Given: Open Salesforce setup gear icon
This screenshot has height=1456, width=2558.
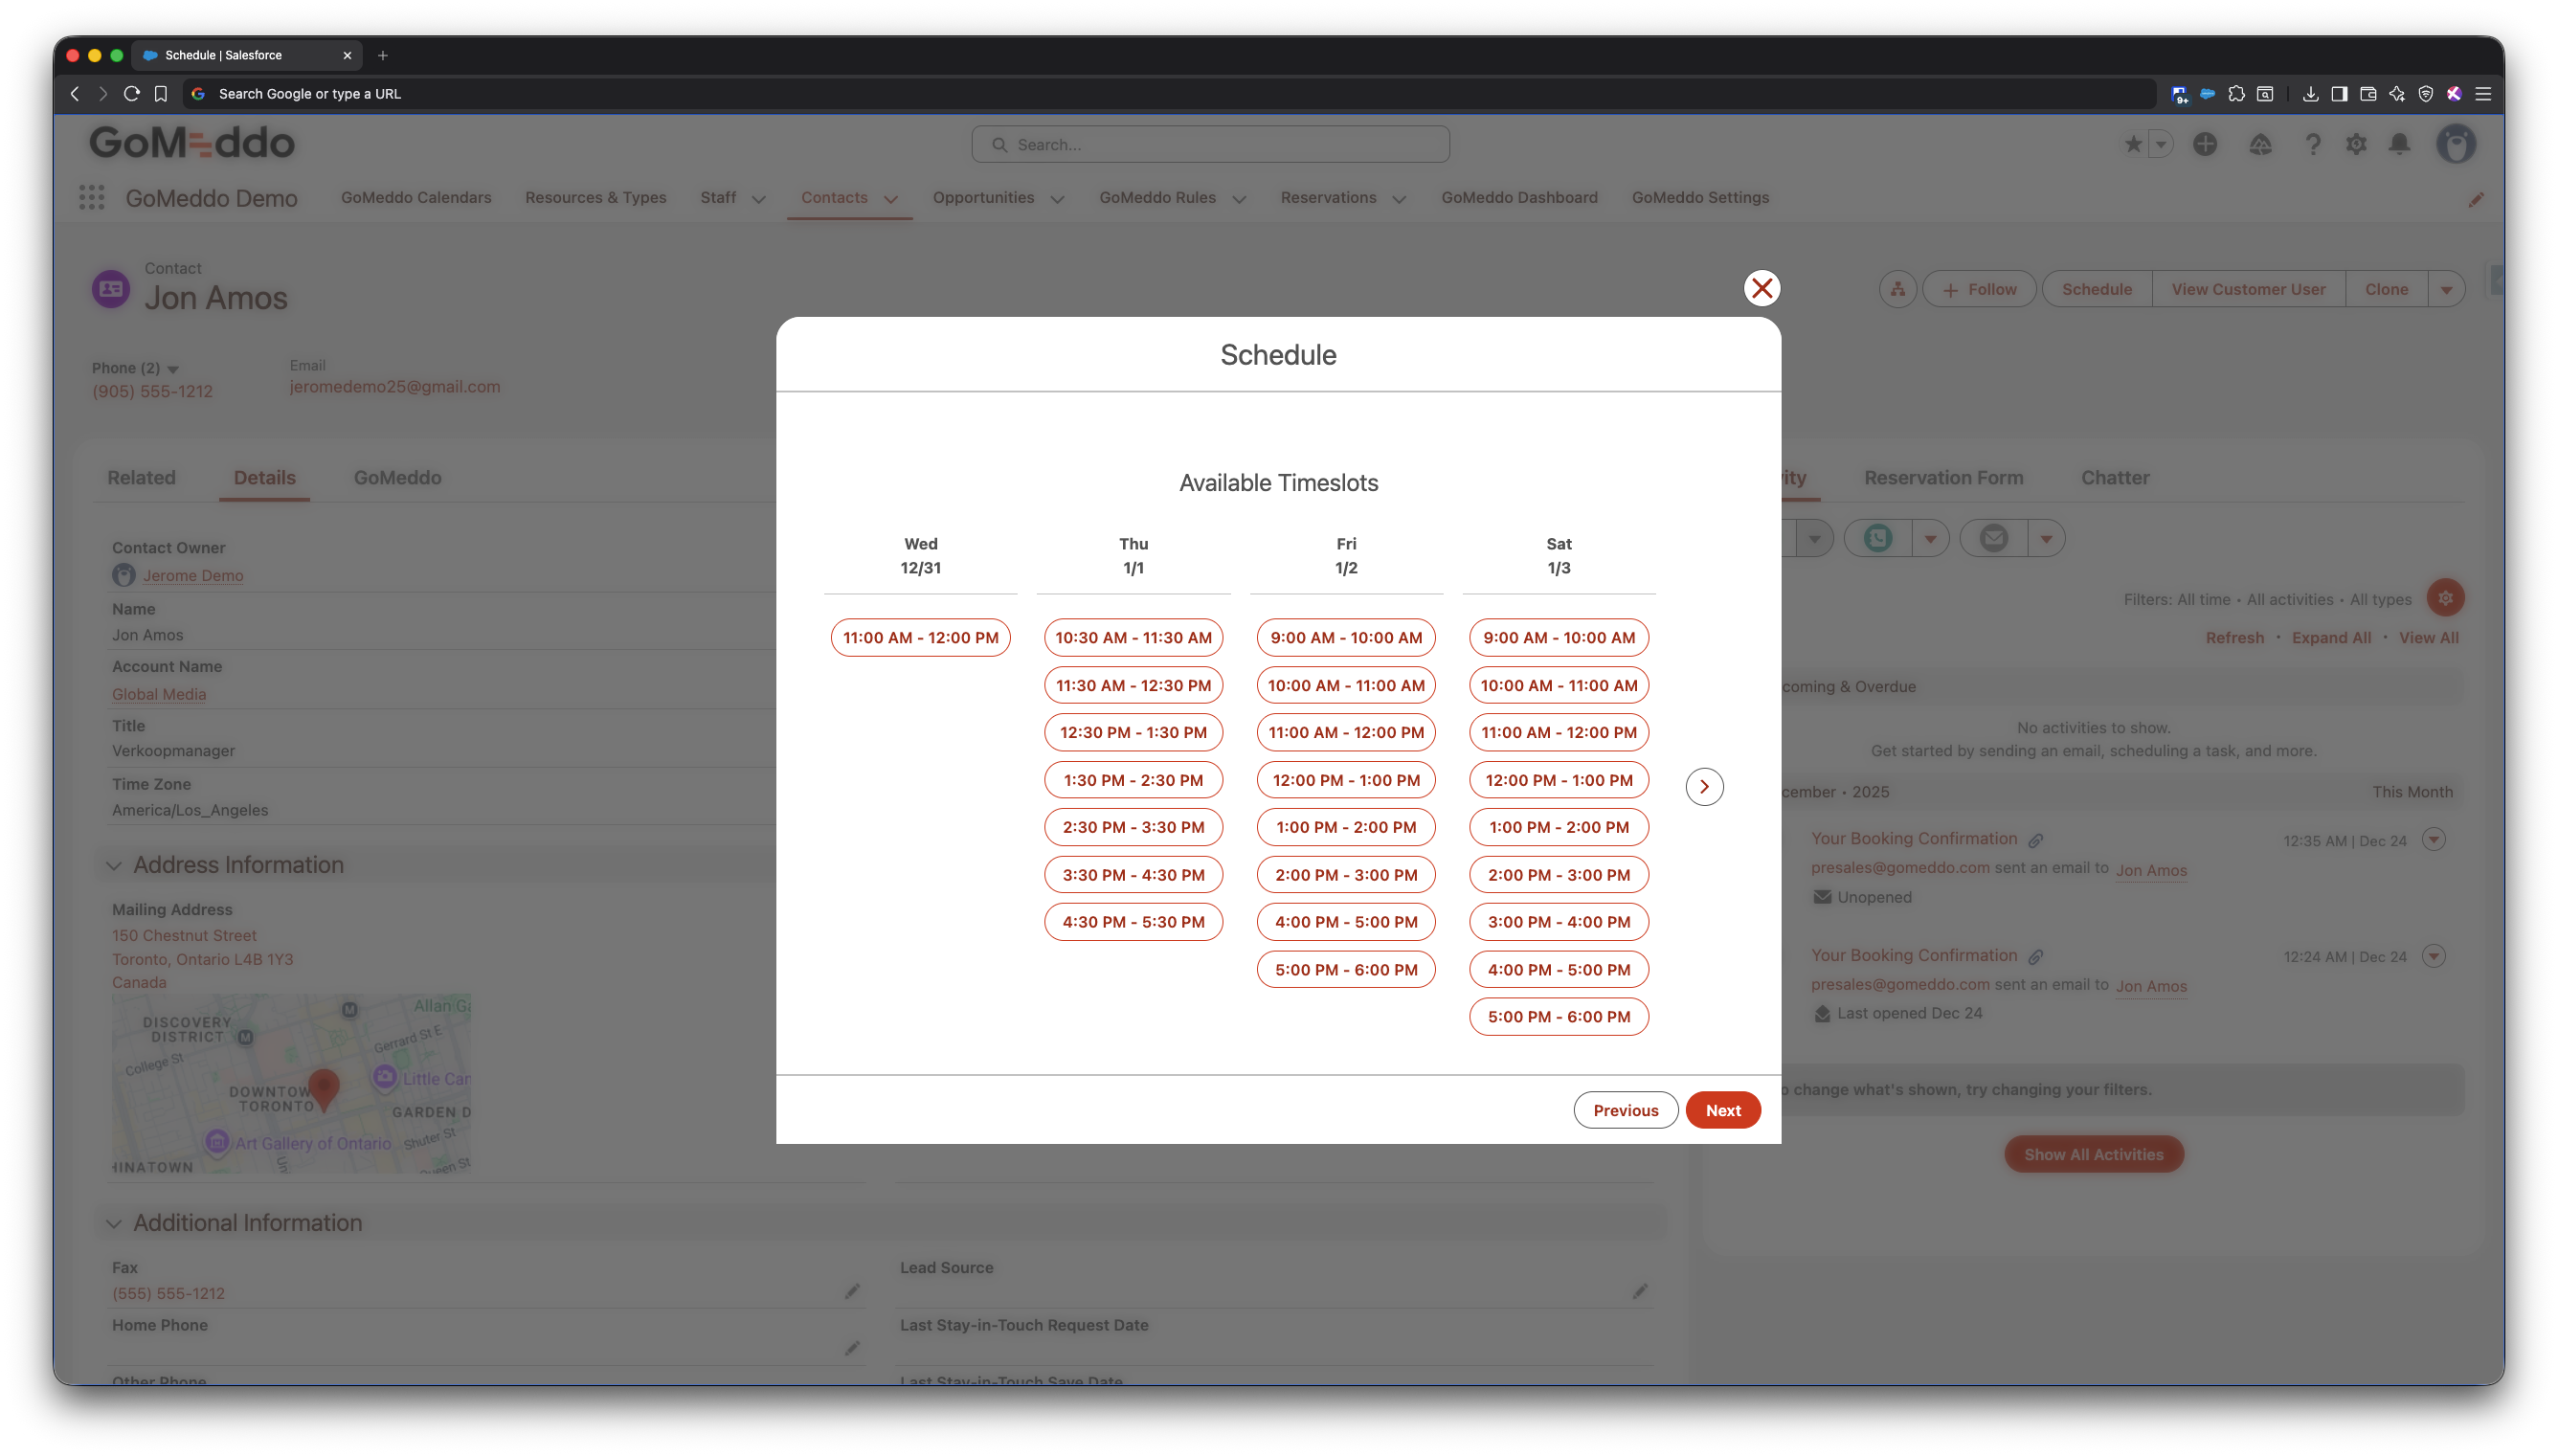Looking at the screenshot, I should [2356, 145].
